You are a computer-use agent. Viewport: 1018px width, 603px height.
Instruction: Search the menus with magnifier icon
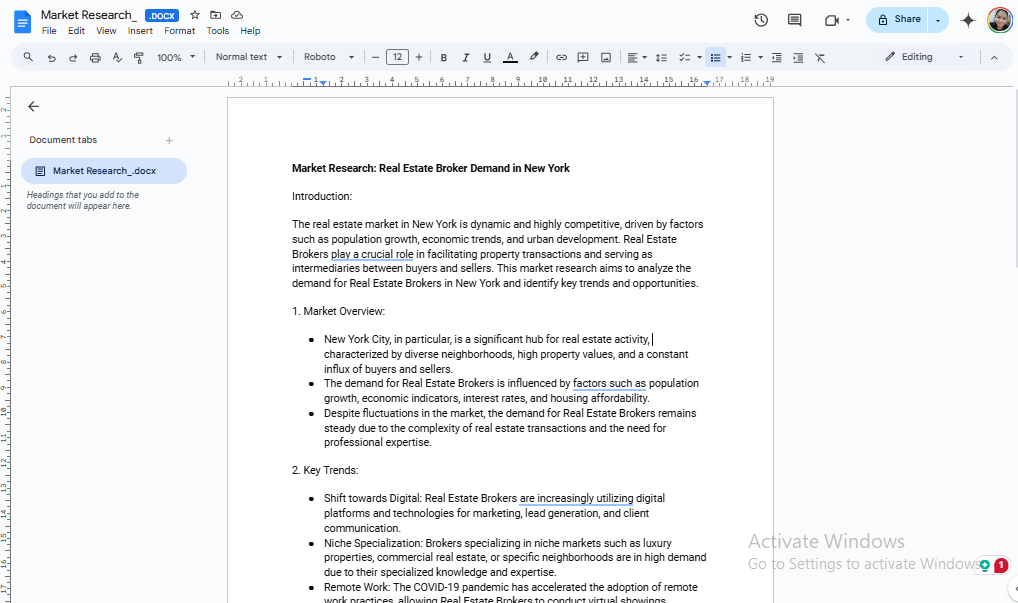28,57
